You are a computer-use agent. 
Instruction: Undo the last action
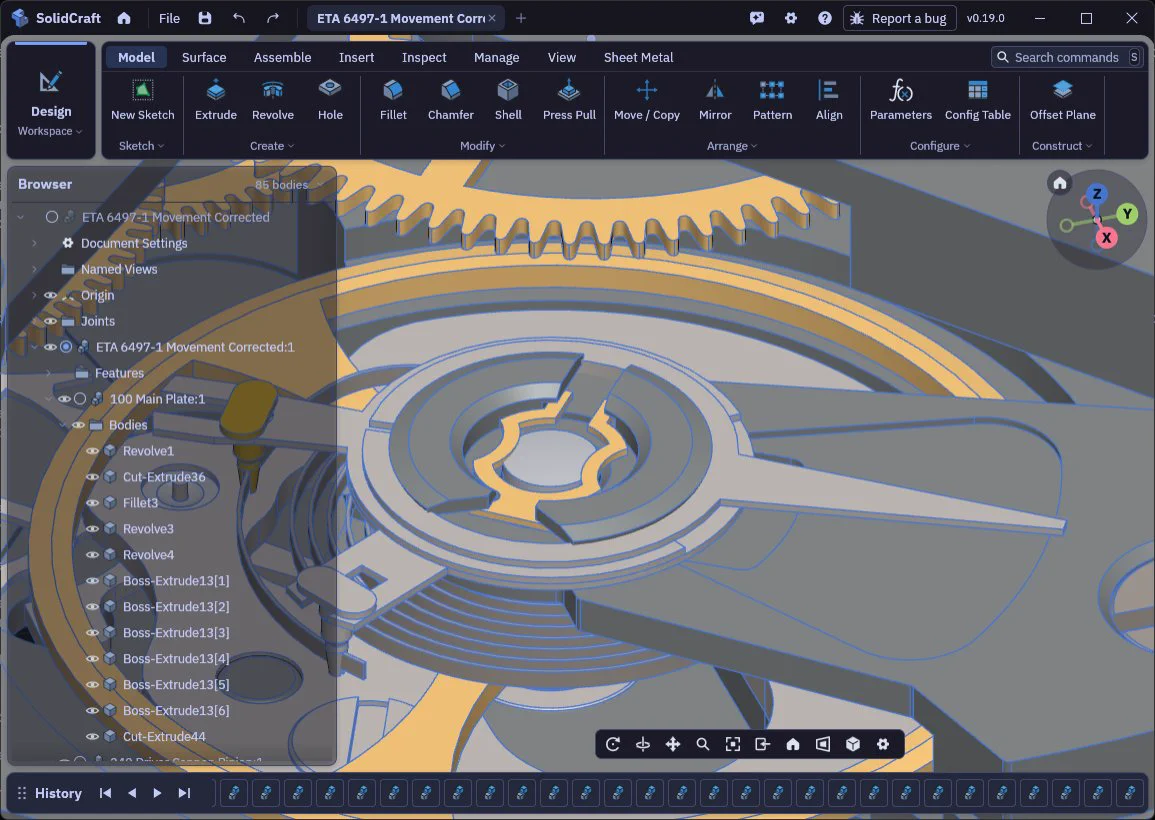(x=239, y=18)
